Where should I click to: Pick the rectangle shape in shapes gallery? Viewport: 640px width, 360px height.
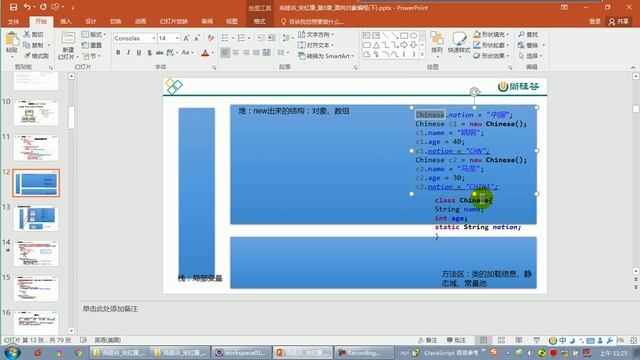[404, 36]
